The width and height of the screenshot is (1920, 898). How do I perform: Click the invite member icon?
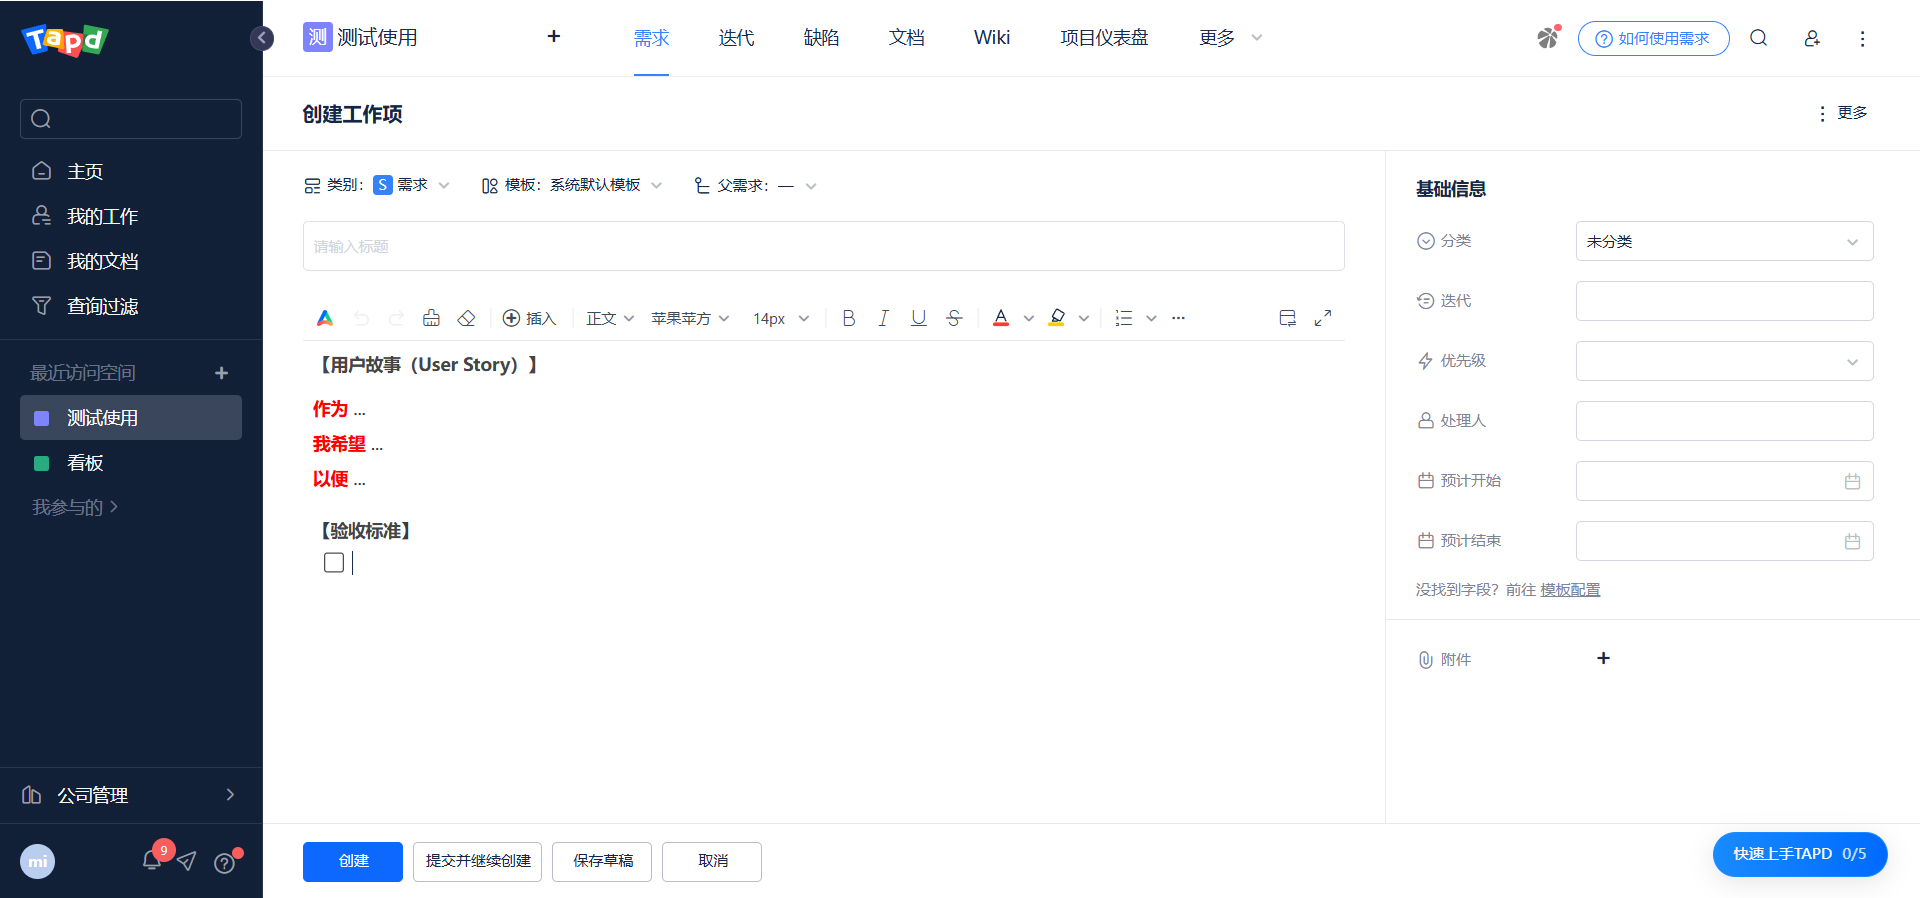(x=1812, y=38)
